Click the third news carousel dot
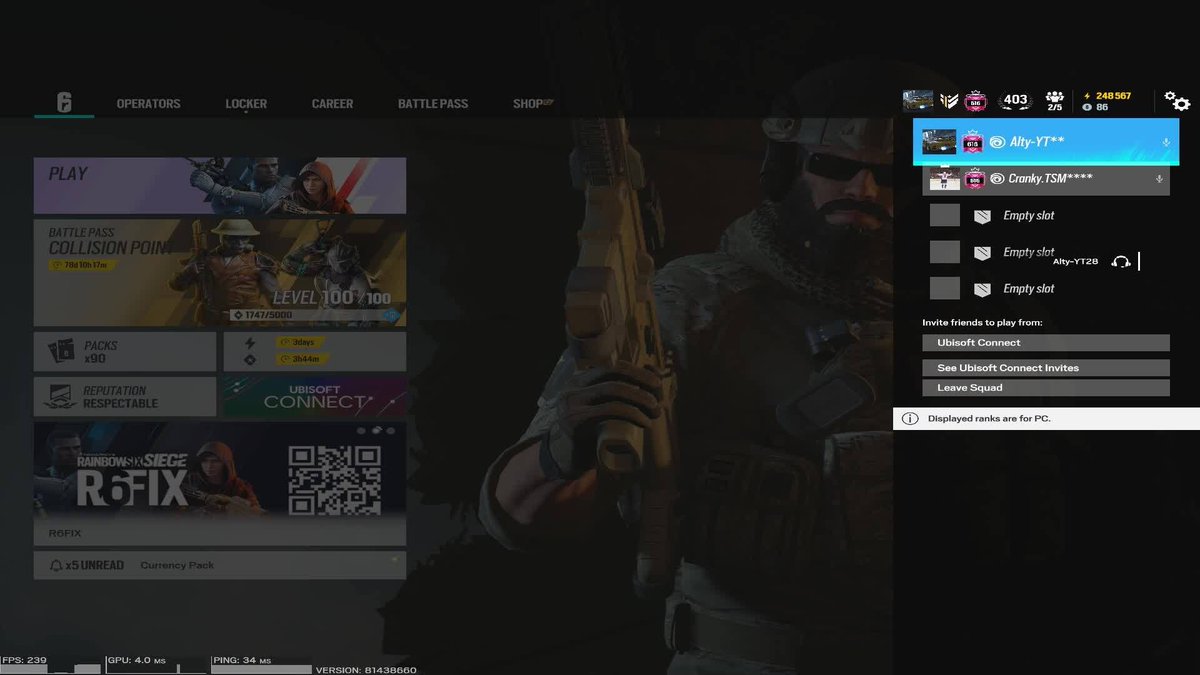This screenshot has height=675, width=1200. (x=391, y=431)
